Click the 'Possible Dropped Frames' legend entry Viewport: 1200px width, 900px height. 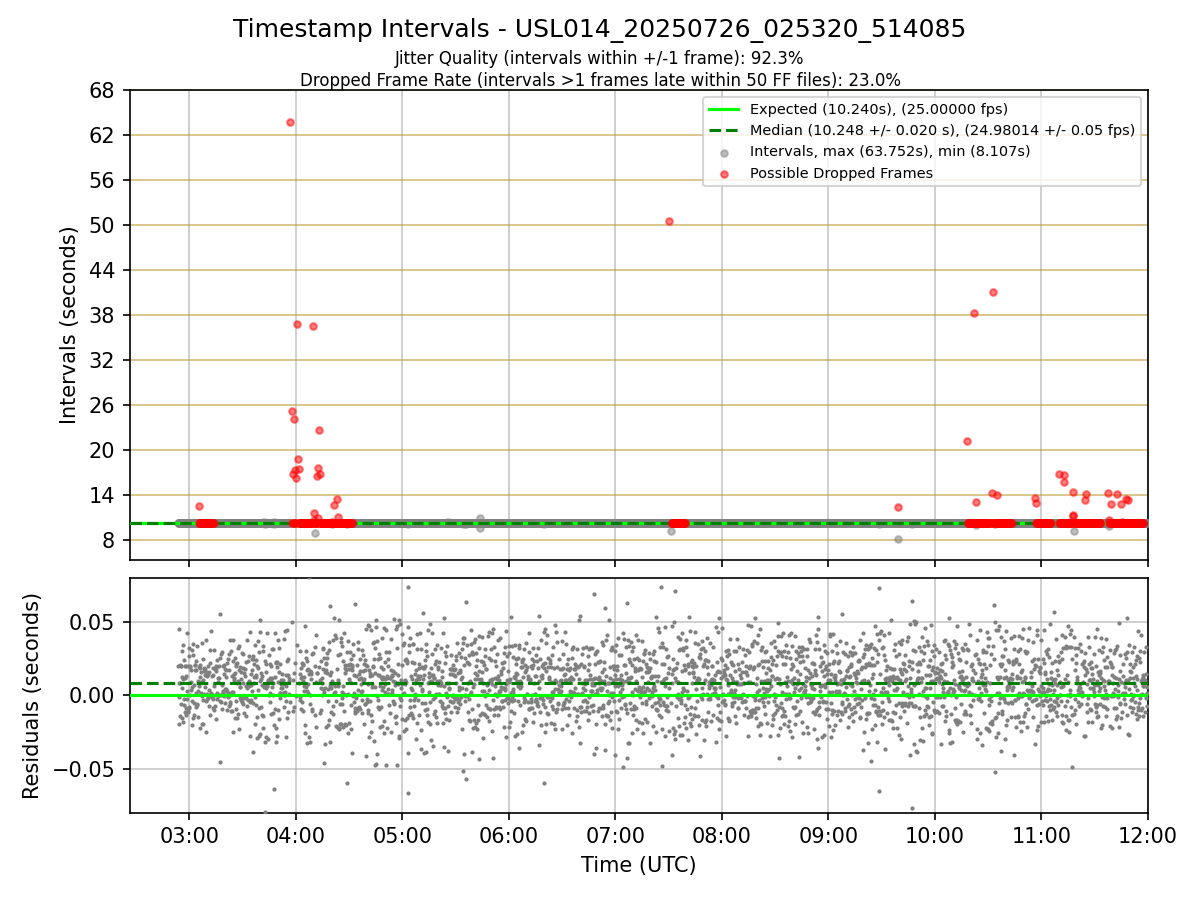click(841, 173)
